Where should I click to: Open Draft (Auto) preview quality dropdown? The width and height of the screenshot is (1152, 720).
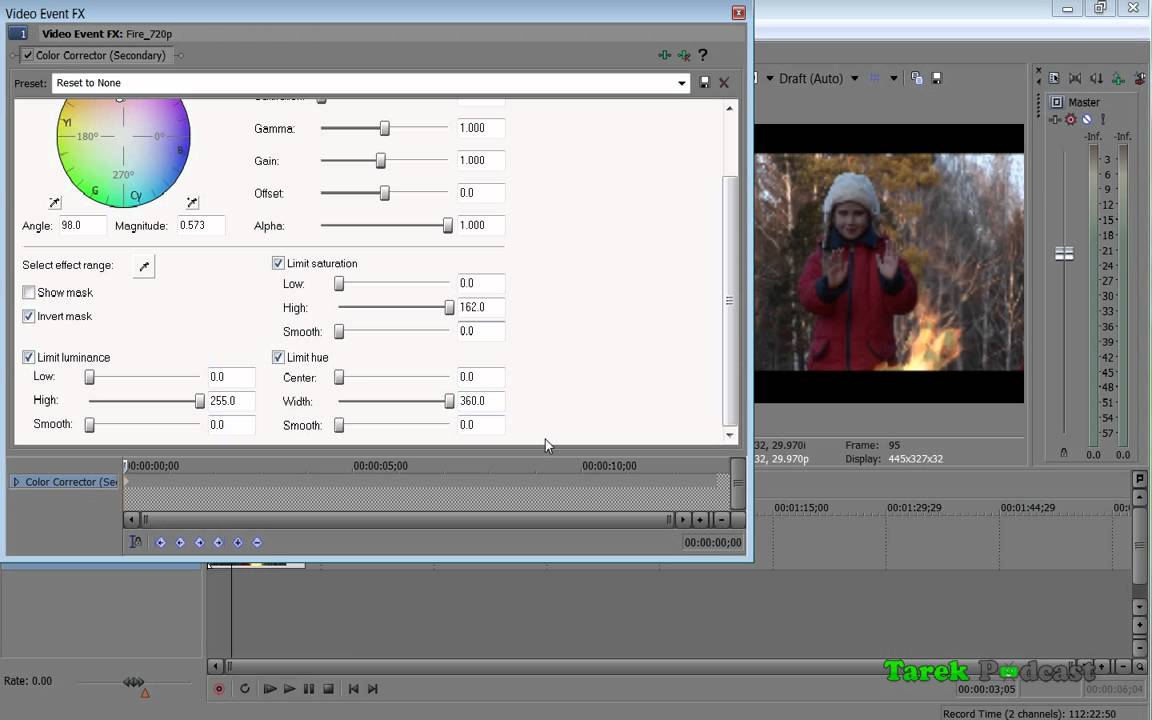(854, 79)
